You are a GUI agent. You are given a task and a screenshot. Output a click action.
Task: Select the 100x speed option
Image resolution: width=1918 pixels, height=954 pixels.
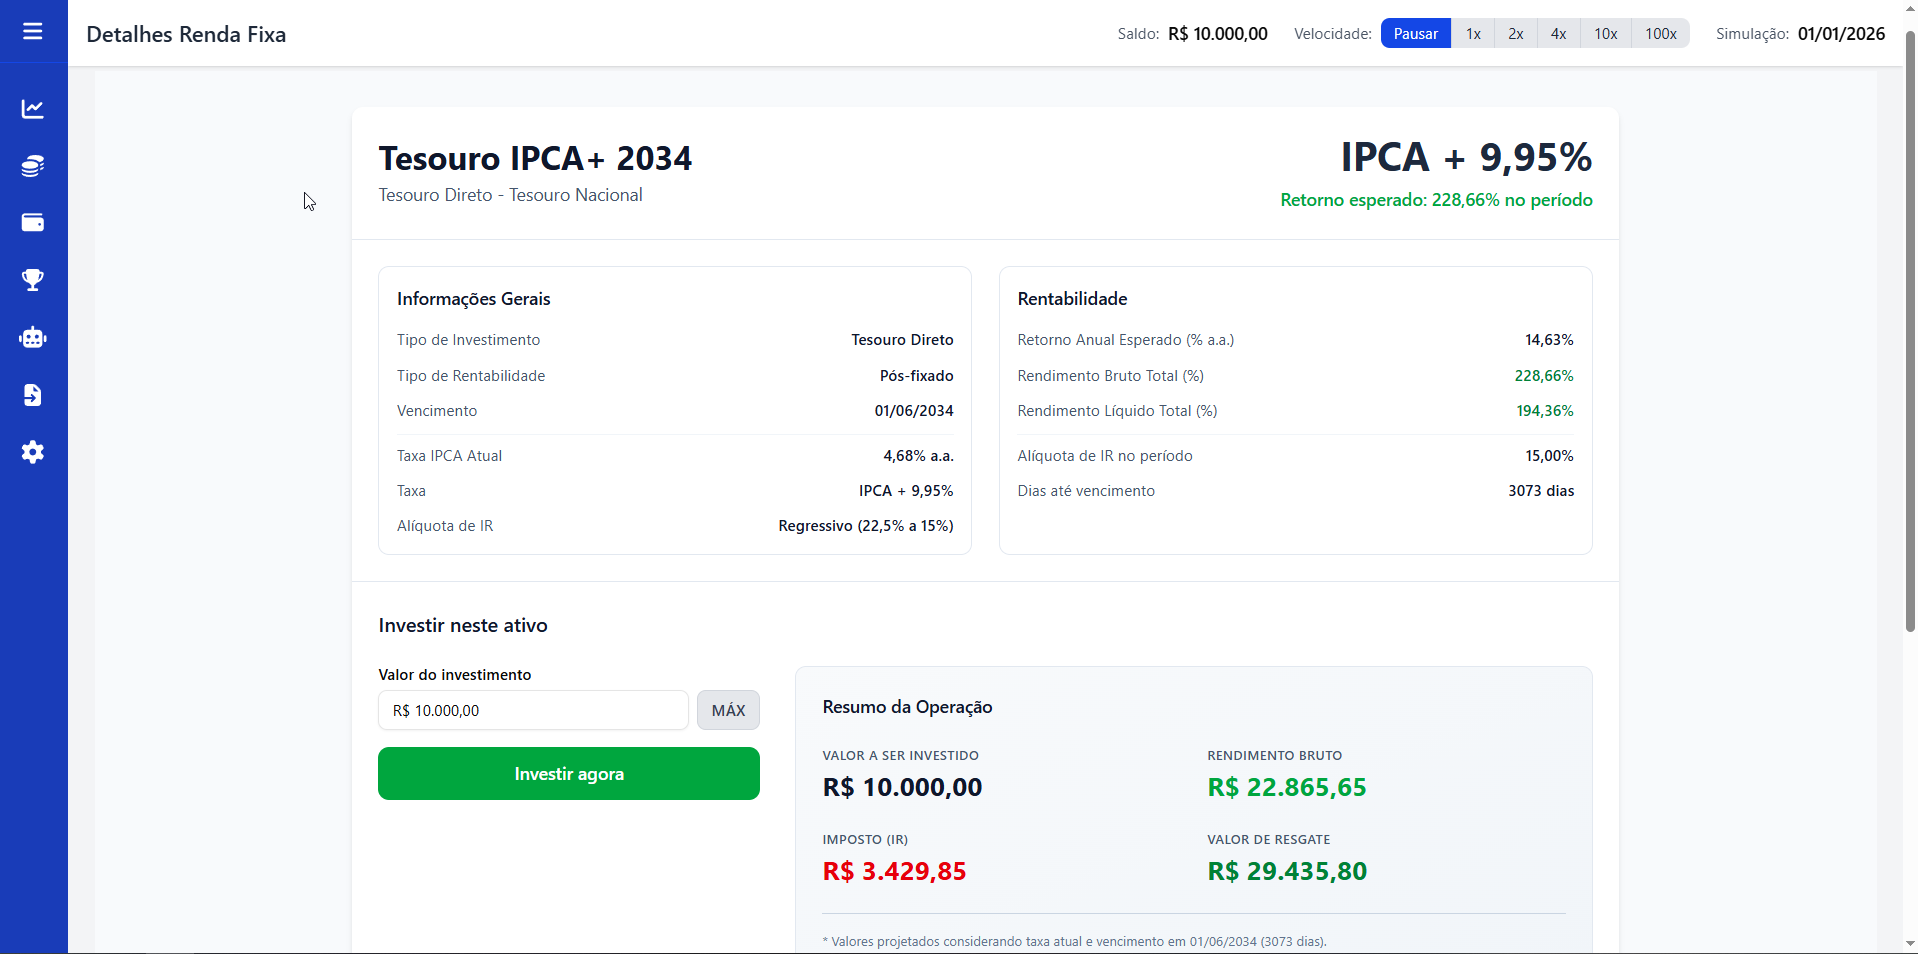(1660, 34)
